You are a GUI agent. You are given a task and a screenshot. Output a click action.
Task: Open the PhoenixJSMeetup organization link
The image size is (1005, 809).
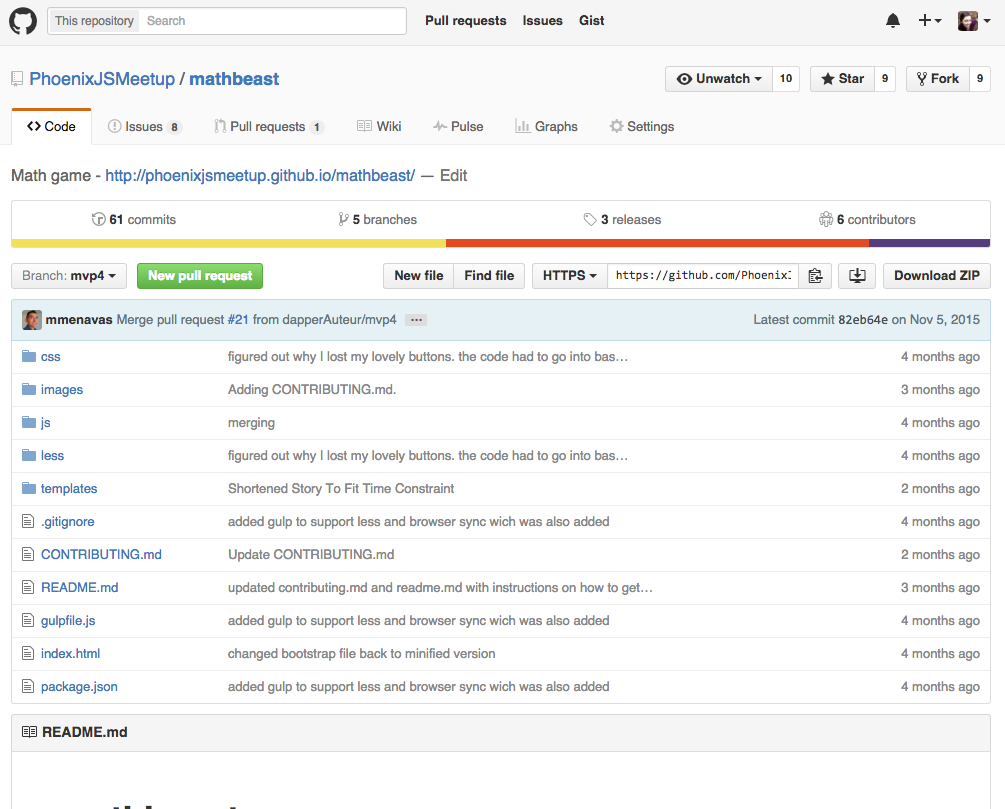[x=102, y=79]
